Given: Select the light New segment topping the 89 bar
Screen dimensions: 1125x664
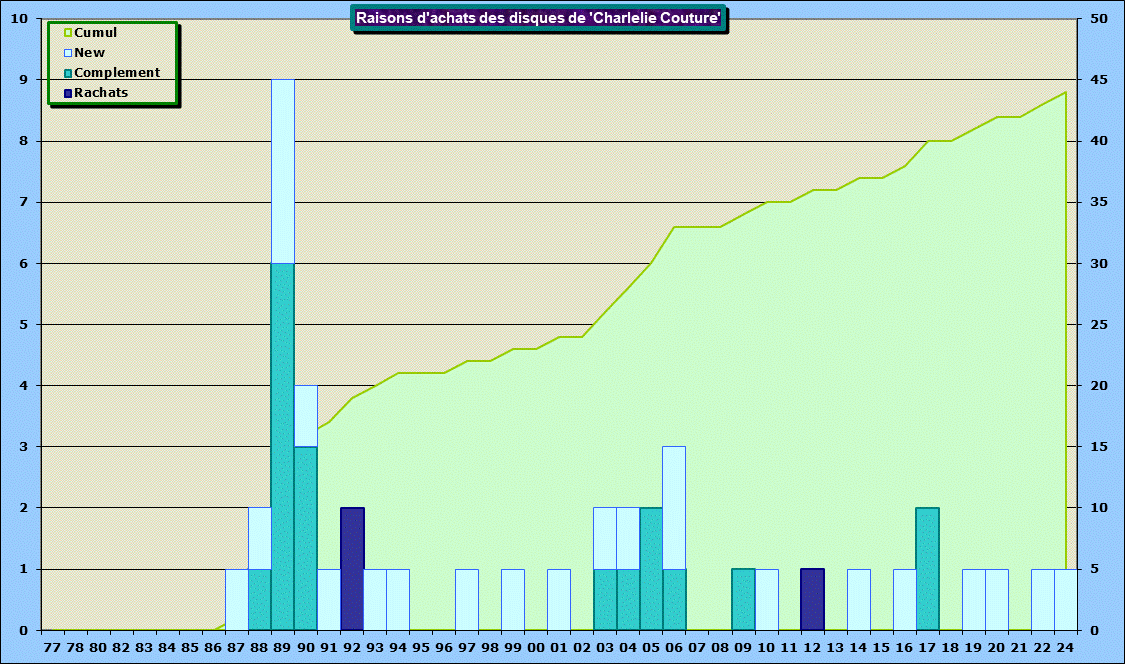Looking at the screenshot, I should pyautogui.click(x=283, y=172).
